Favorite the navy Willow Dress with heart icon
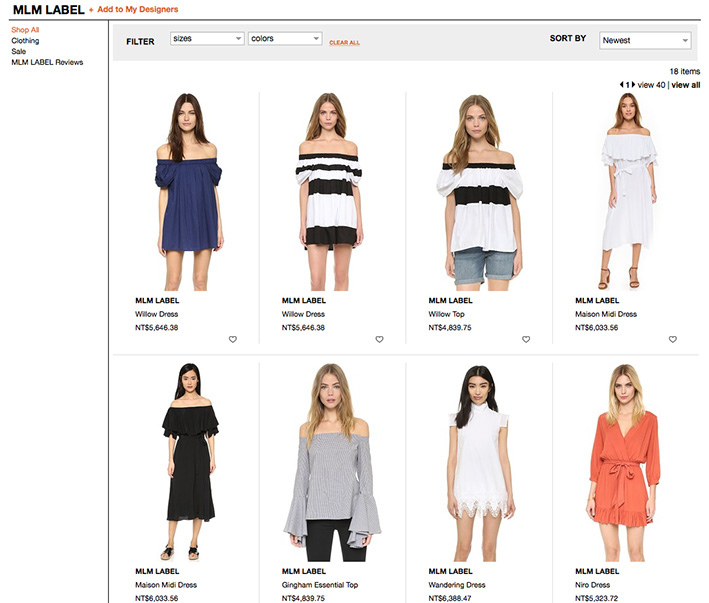The width and height of the screenshot is (709, 603). tap(232, 339)
